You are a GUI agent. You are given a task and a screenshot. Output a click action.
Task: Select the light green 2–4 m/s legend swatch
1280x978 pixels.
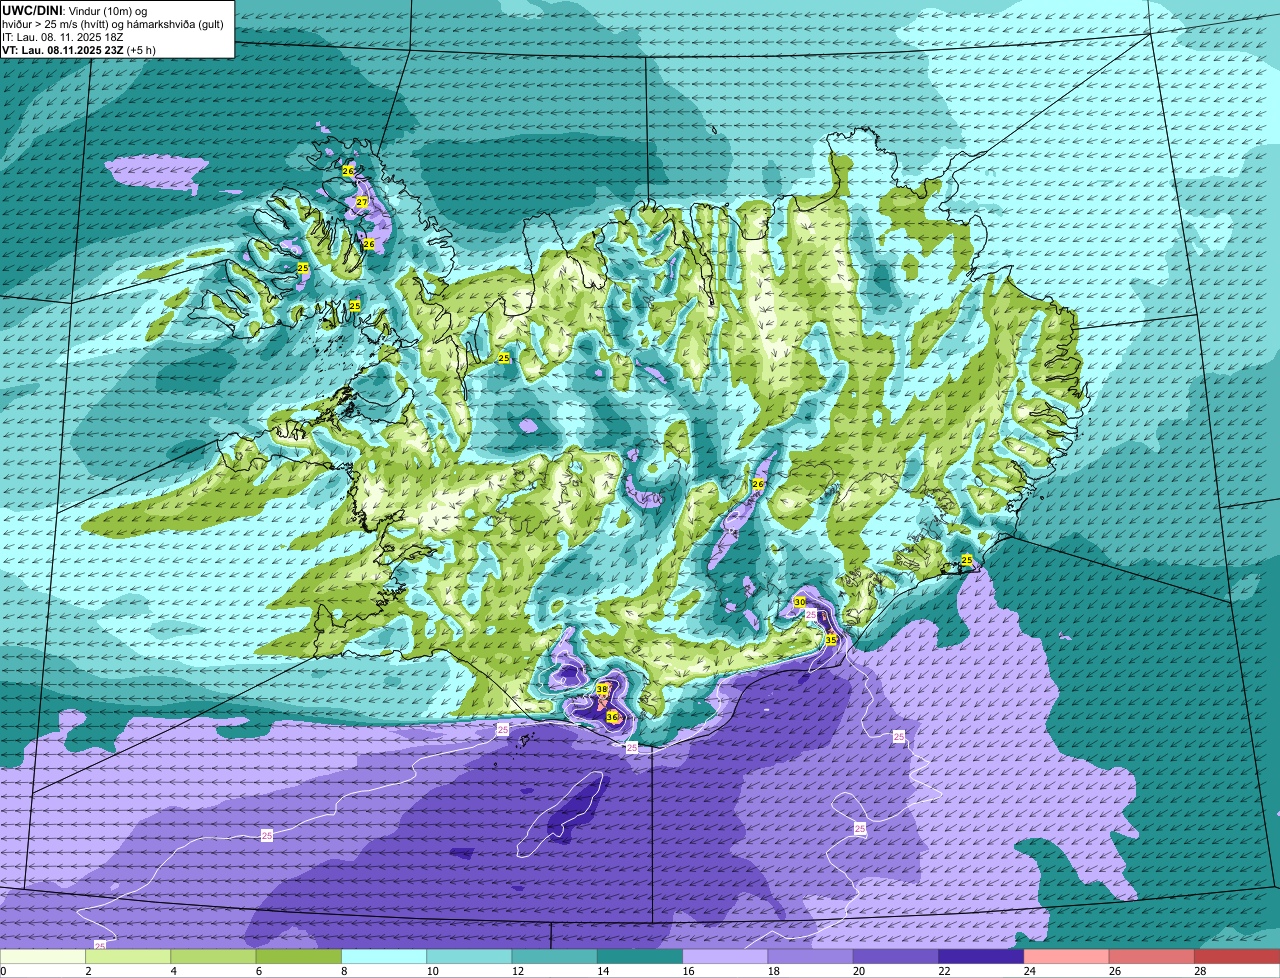[x=128, y=956]
